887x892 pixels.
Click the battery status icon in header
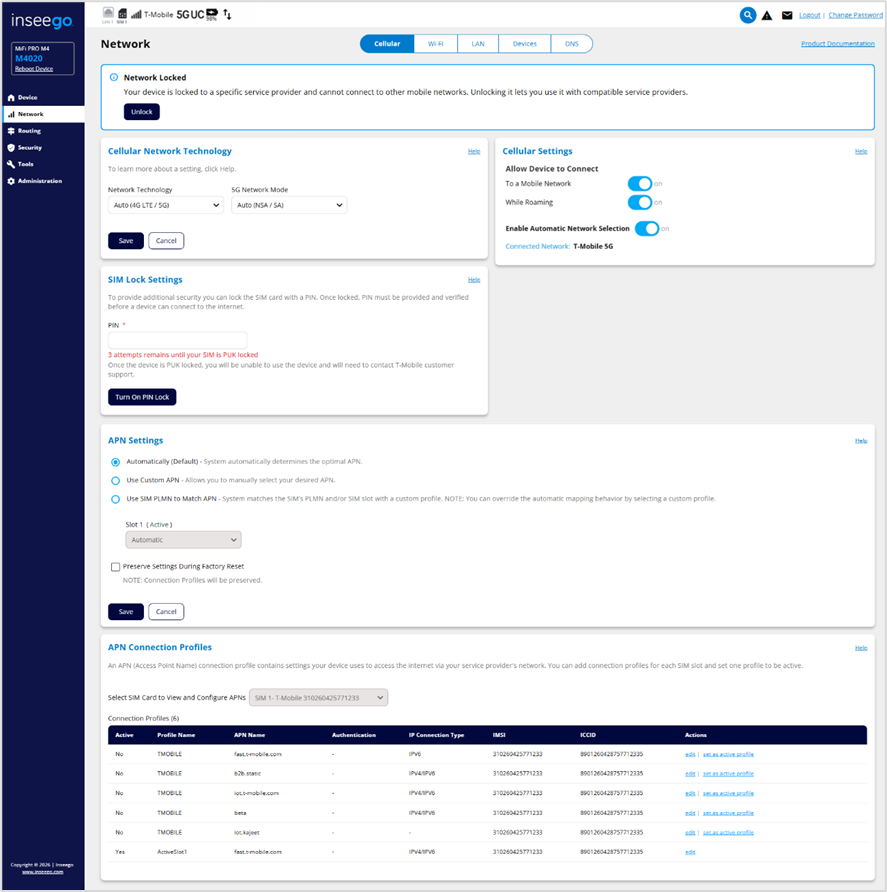point(211,14)
